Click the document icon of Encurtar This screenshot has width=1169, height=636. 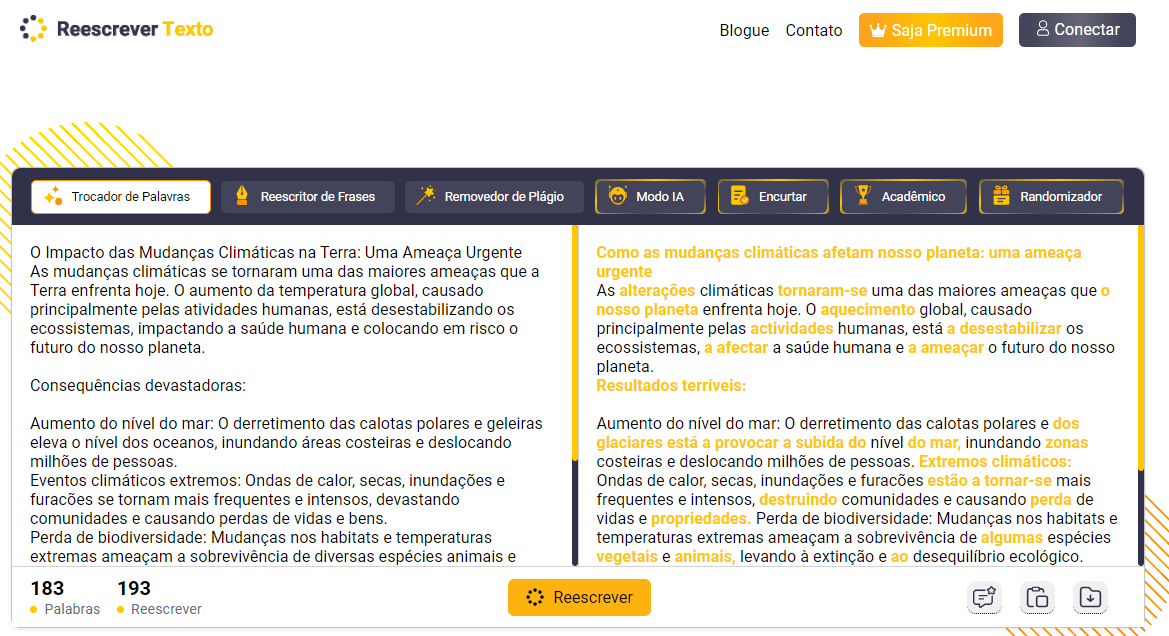tap(740, 196)
